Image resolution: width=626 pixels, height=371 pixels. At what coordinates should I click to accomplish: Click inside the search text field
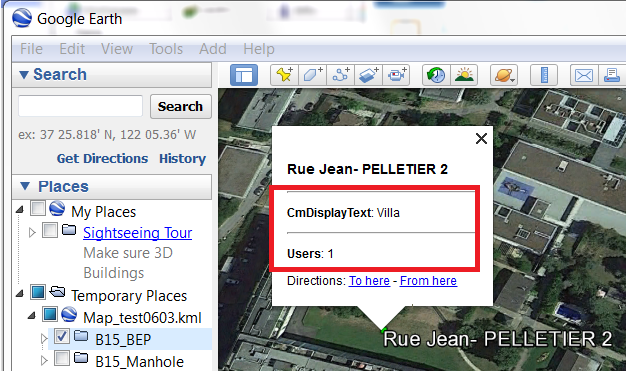(x=80, y=106)
